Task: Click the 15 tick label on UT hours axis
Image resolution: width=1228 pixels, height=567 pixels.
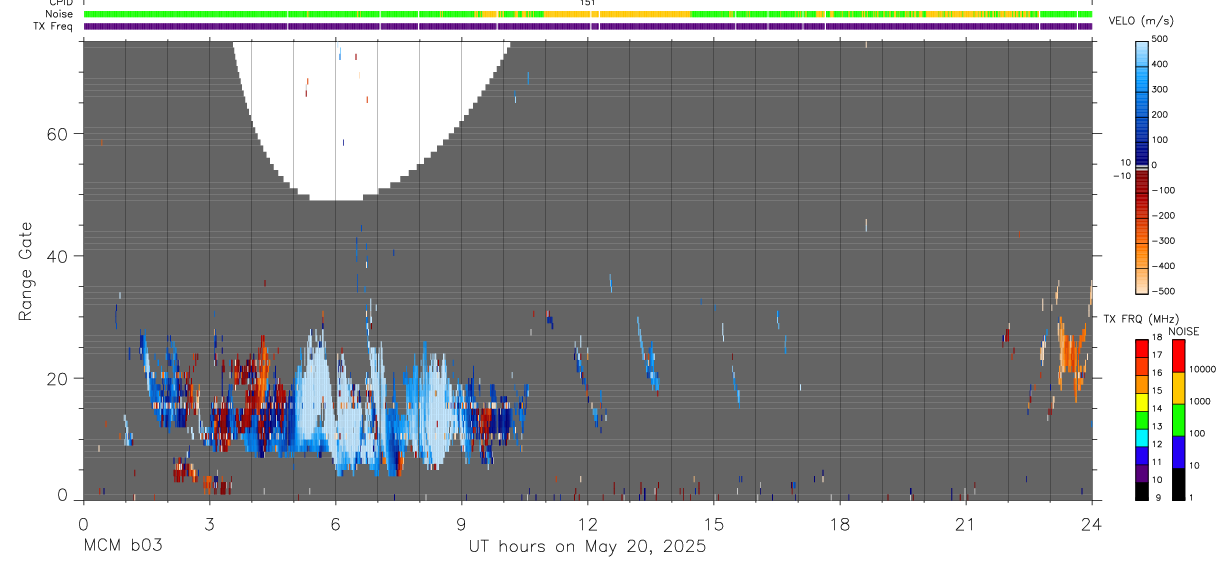Action: (713, 524)
